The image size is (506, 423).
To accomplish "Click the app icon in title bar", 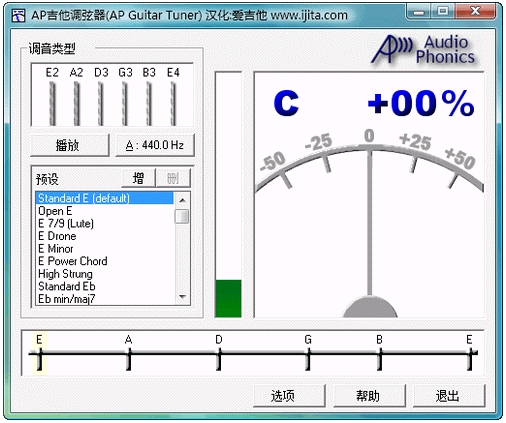I will (18, 15).
